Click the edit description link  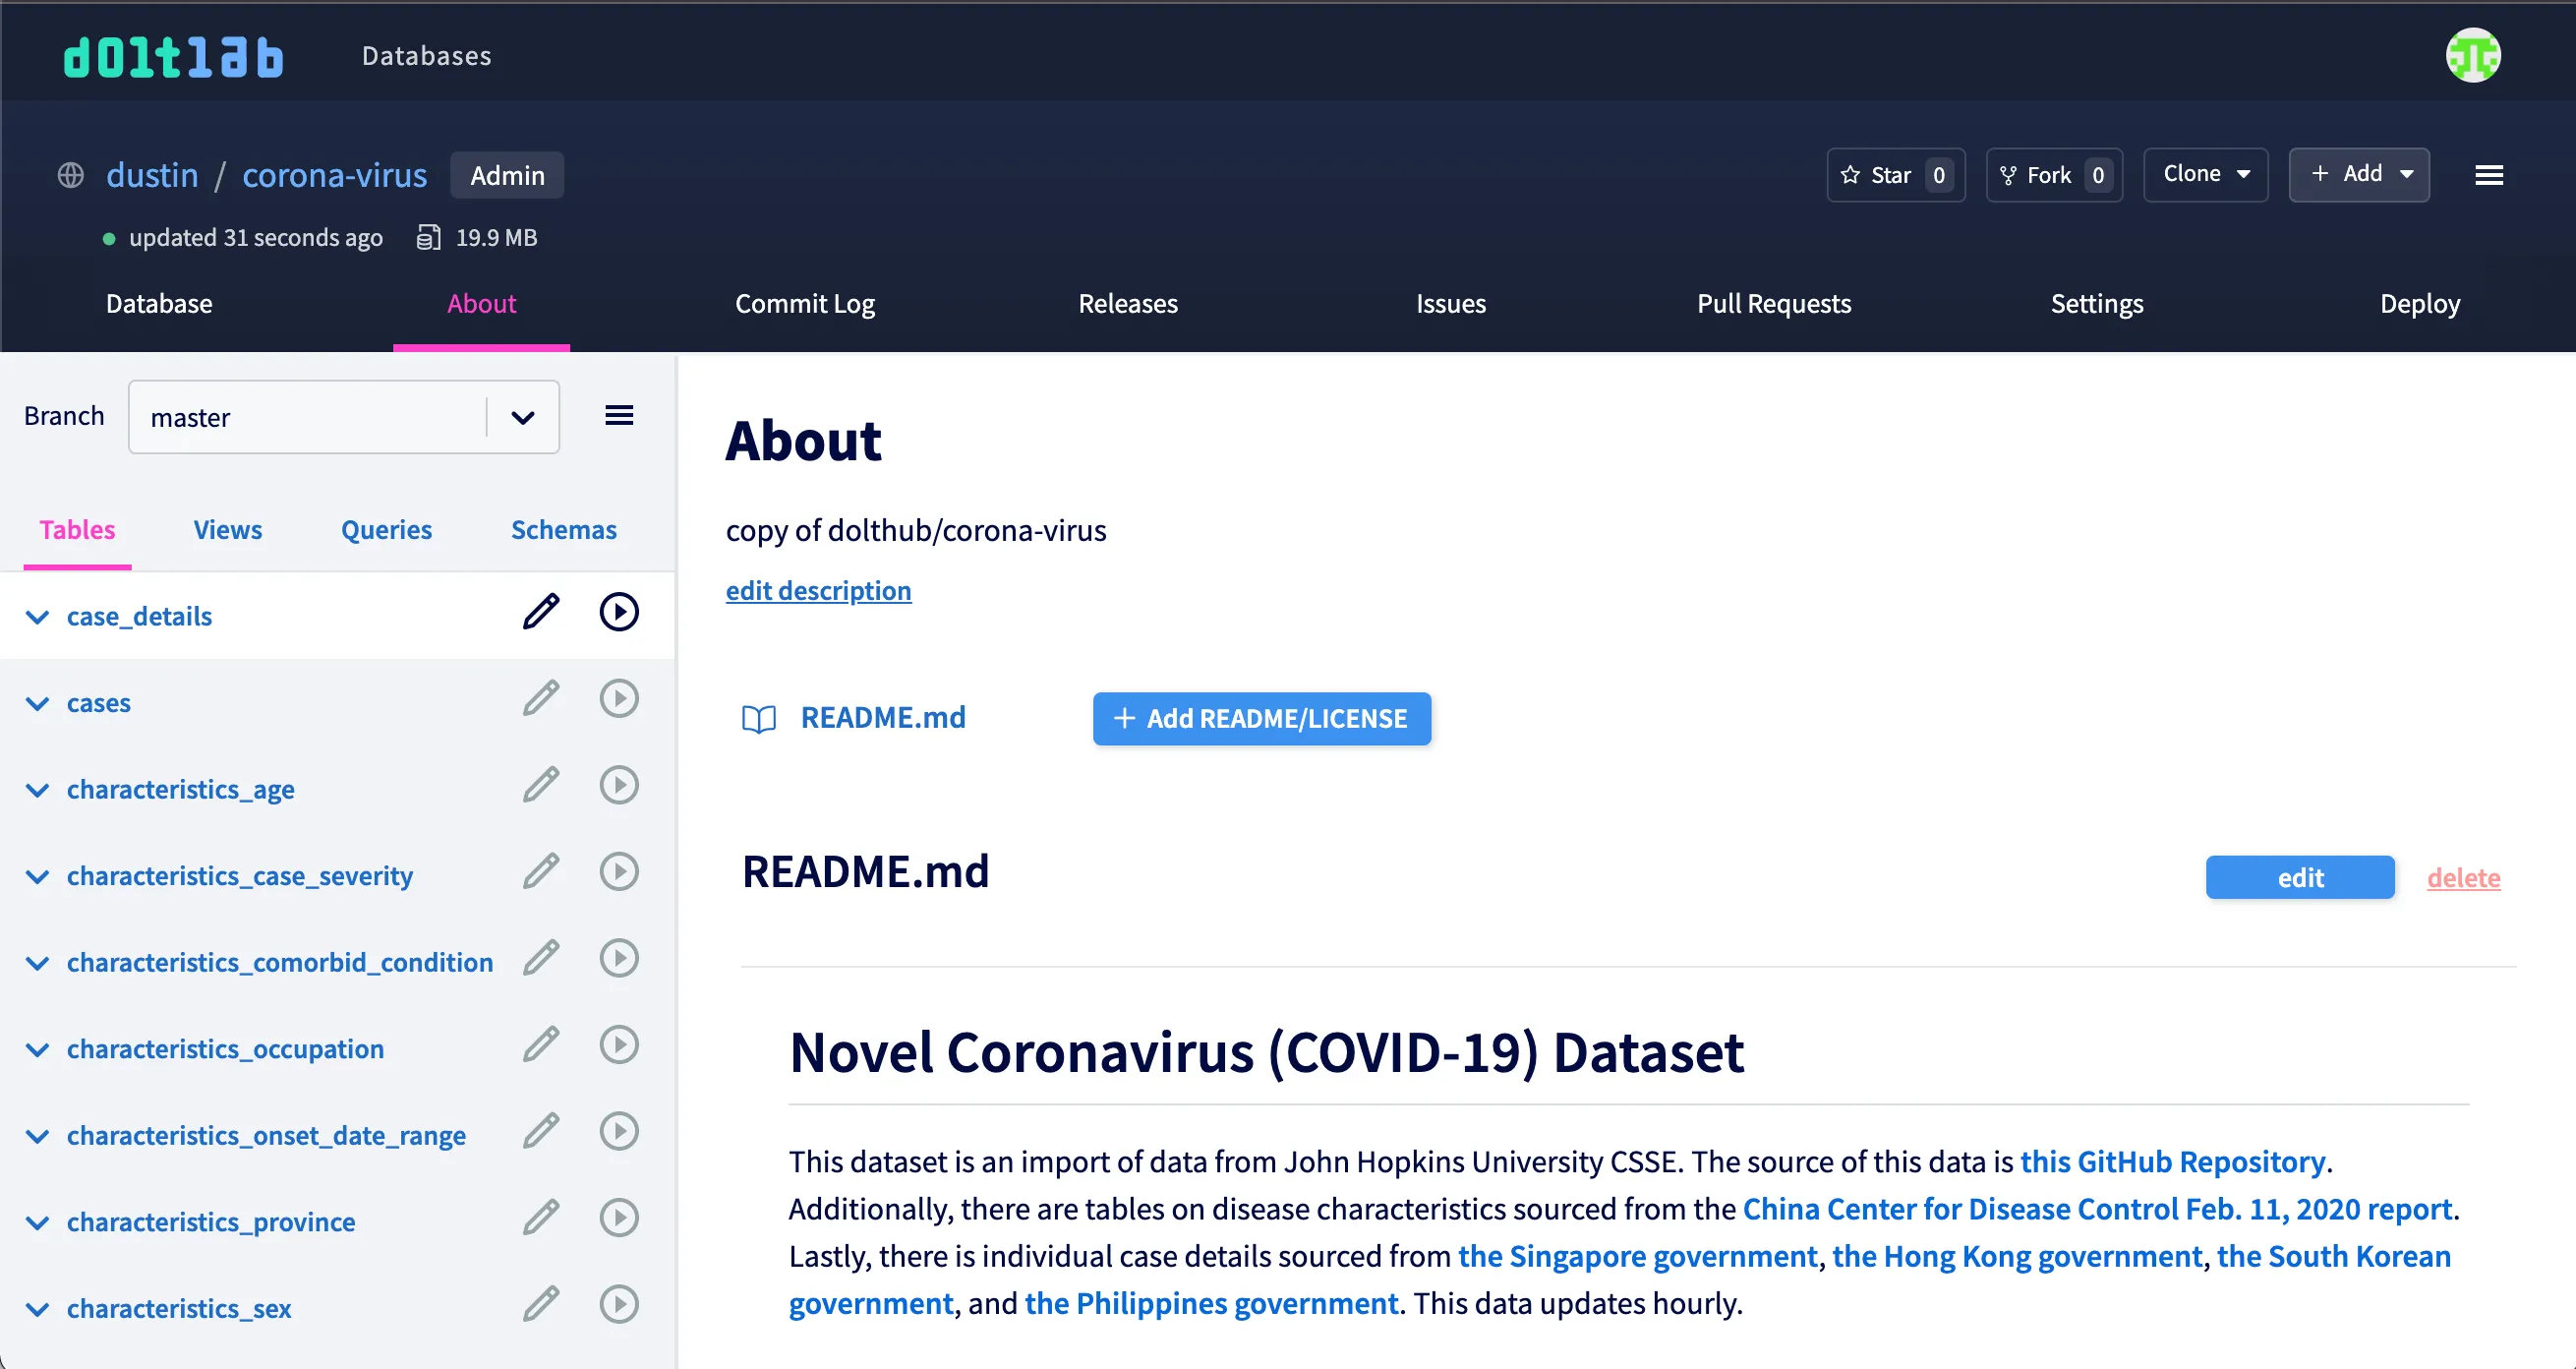(x=818, y=590)
